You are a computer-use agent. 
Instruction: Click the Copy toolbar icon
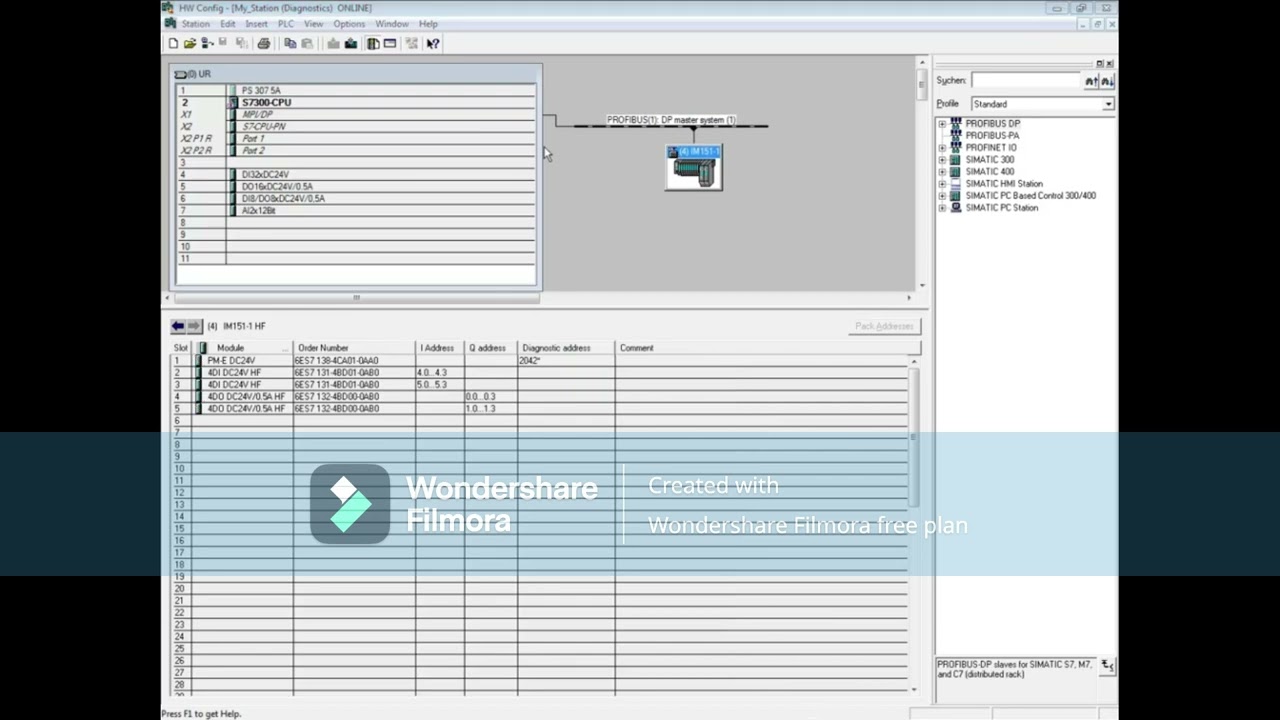tap(290, 43)
